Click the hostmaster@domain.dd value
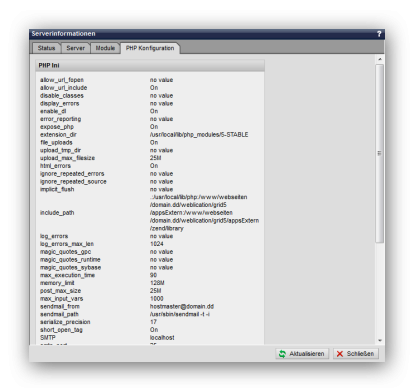 pos(182,307)
